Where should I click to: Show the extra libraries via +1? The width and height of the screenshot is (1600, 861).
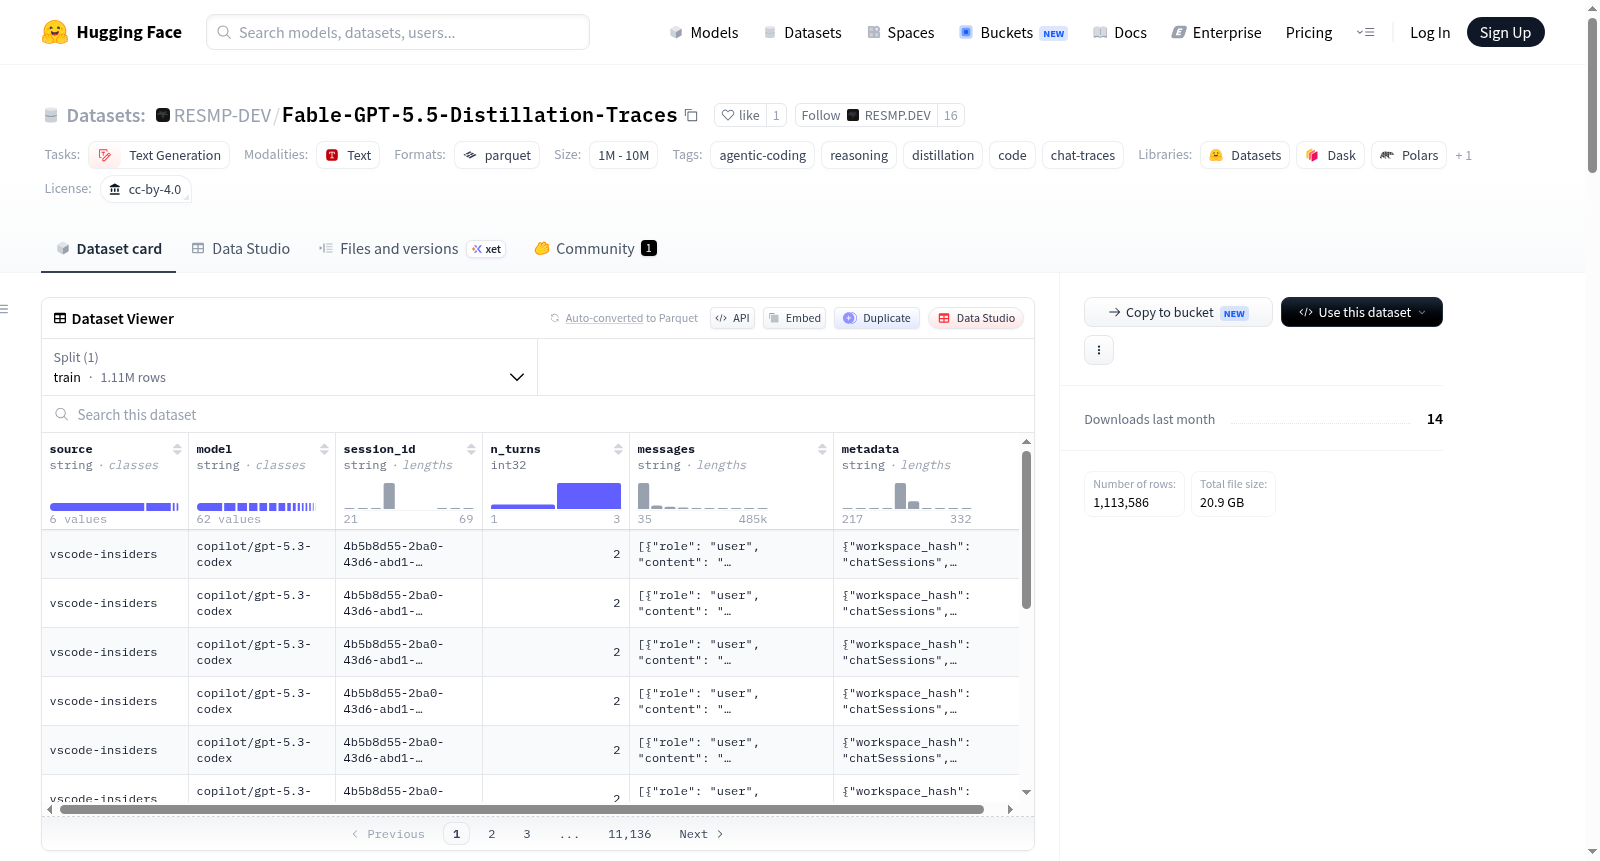point(1463,155)
